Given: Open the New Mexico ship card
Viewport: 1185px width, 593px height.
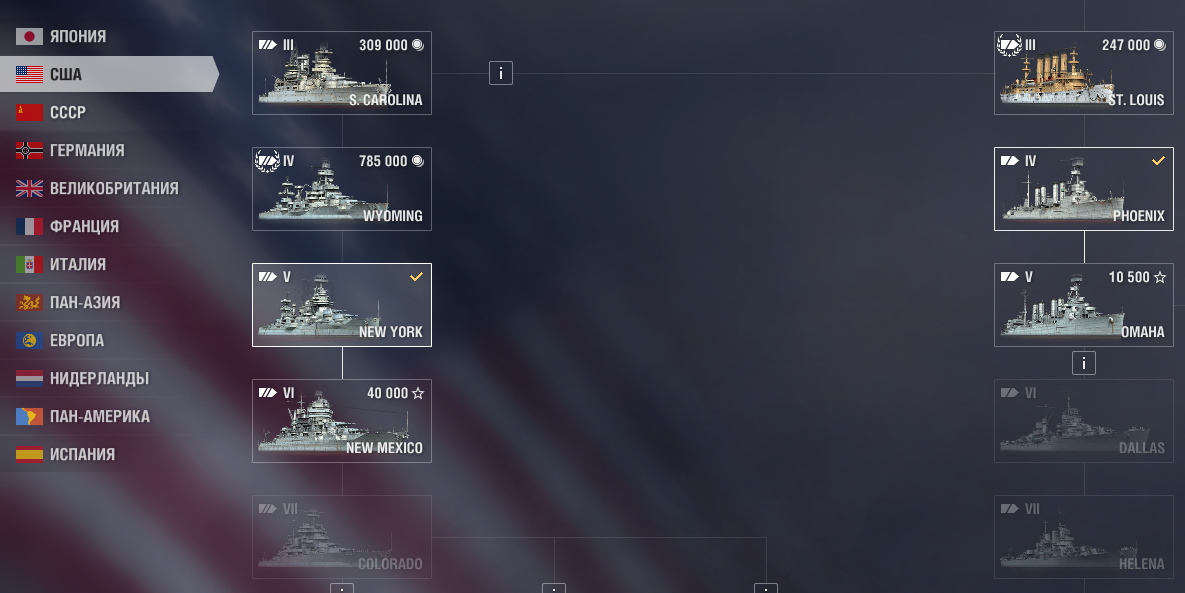Looking at the screenshot, I should click(x=342, y=421).
